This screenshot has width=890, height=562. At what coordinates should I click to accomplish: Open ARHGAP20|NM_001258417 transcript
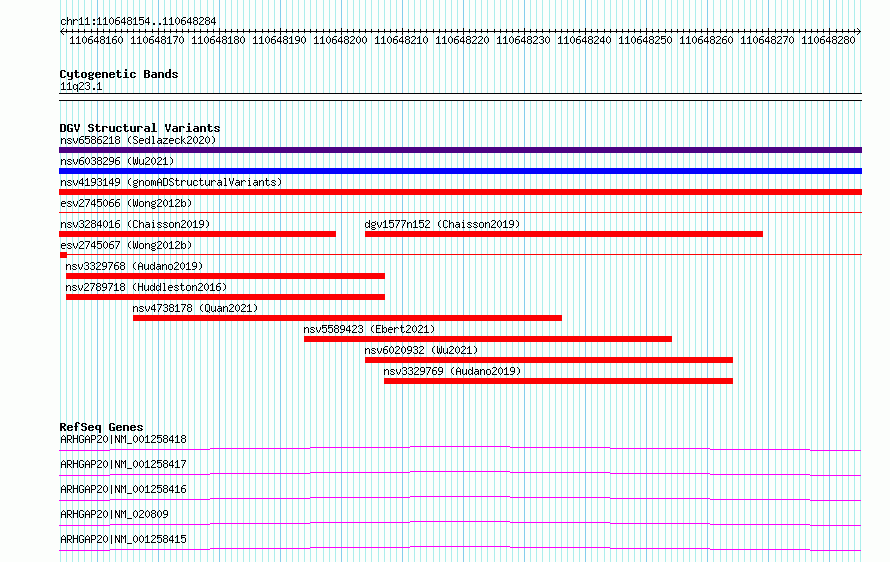click(x=123, y=464)
